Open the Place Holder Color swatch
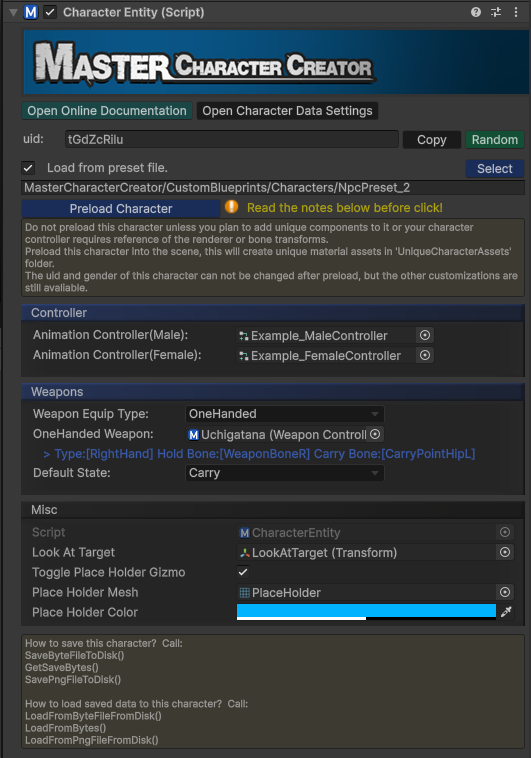This screenshot has height=758, width=531. tap(366, 612)
